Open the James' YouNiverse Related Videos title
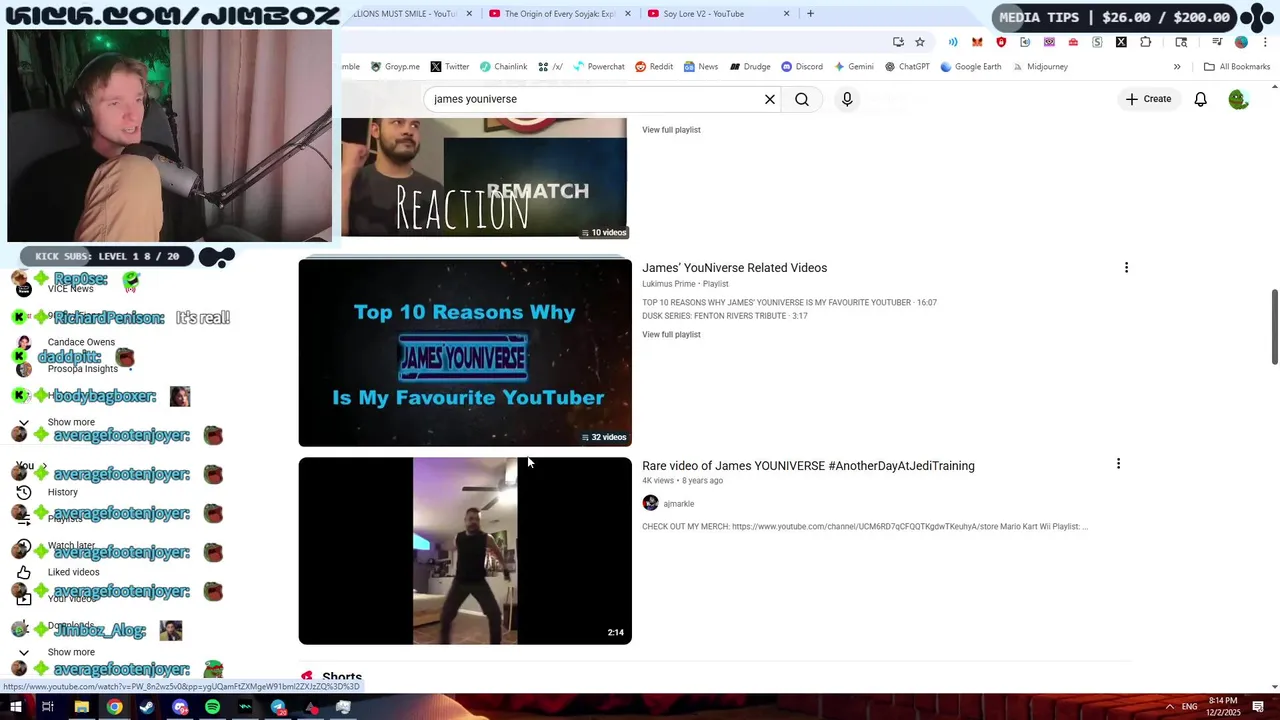 tap(734, 268)
